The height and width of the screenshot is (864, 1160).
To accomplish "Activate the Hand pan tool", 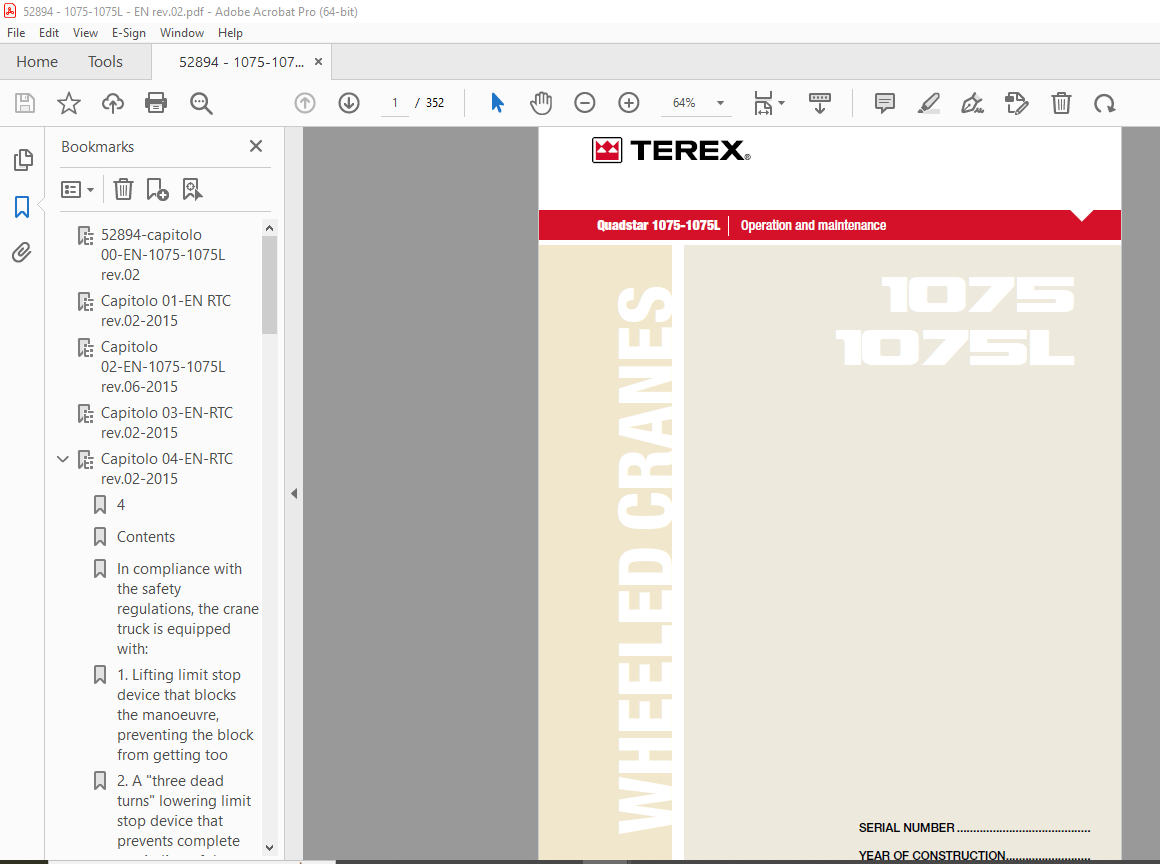I will coord(541,103).
